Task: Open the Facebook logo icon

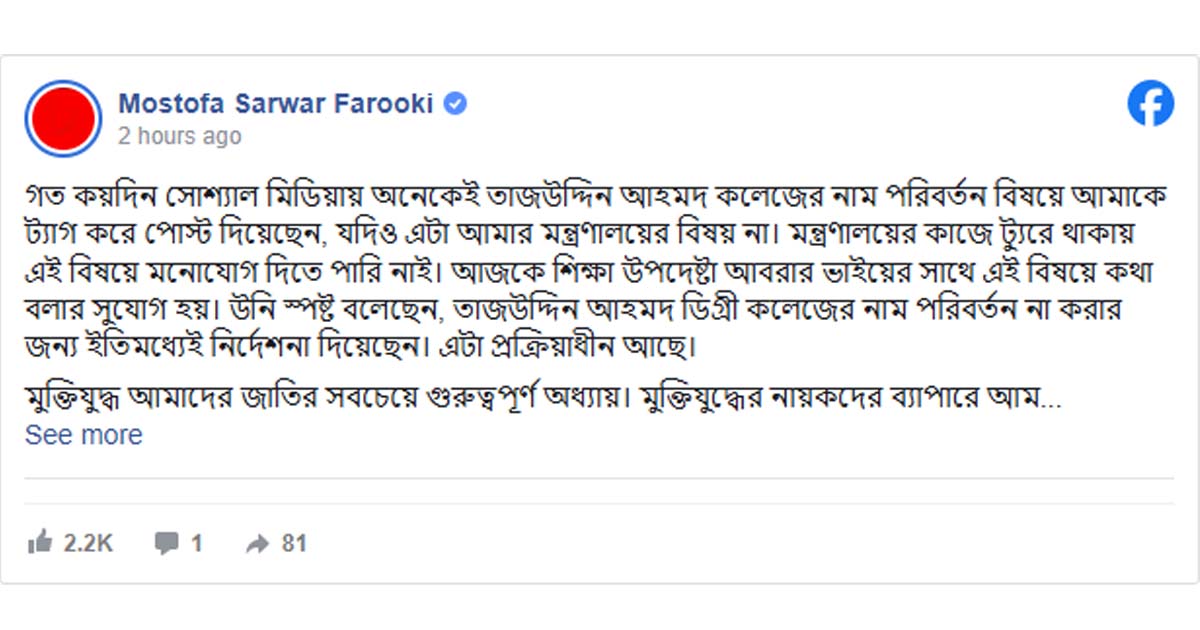Action: click(x=1150, y=103)
